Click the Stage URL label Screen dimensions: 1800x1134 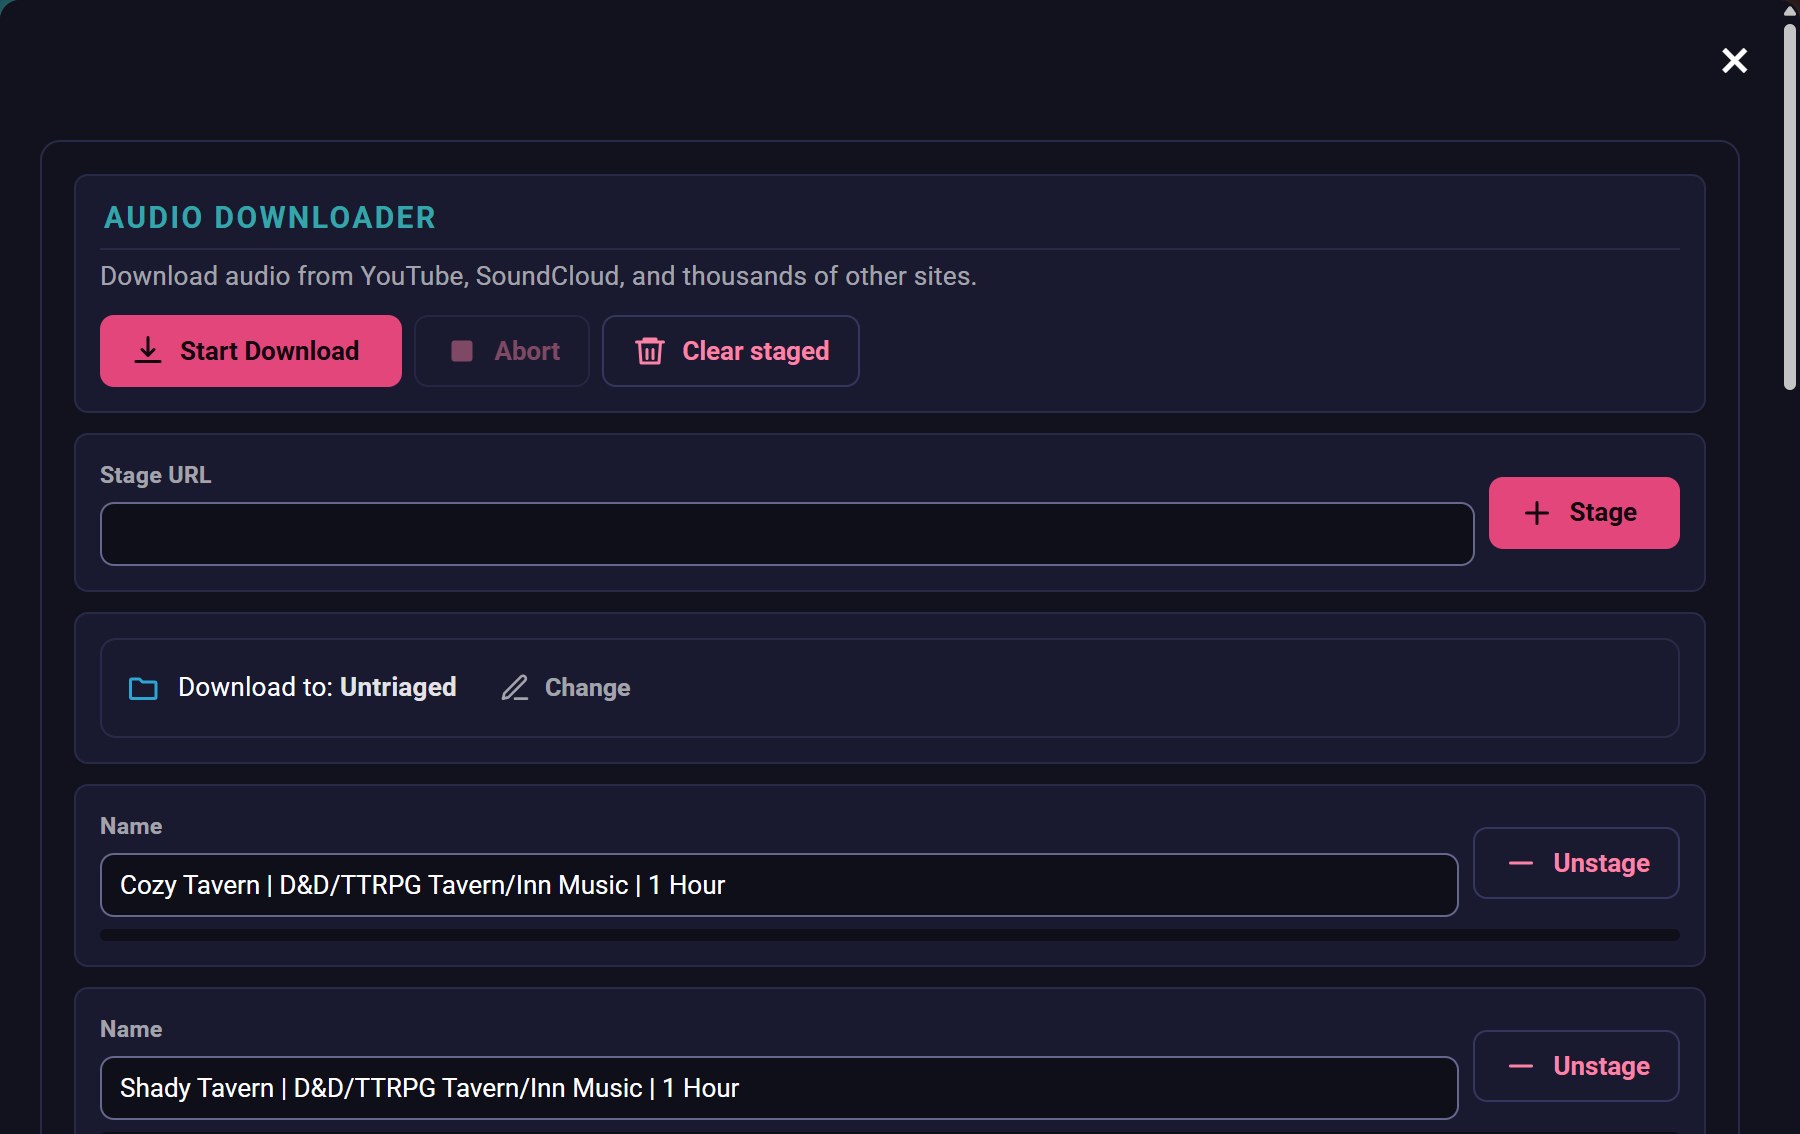coord(156,475)
